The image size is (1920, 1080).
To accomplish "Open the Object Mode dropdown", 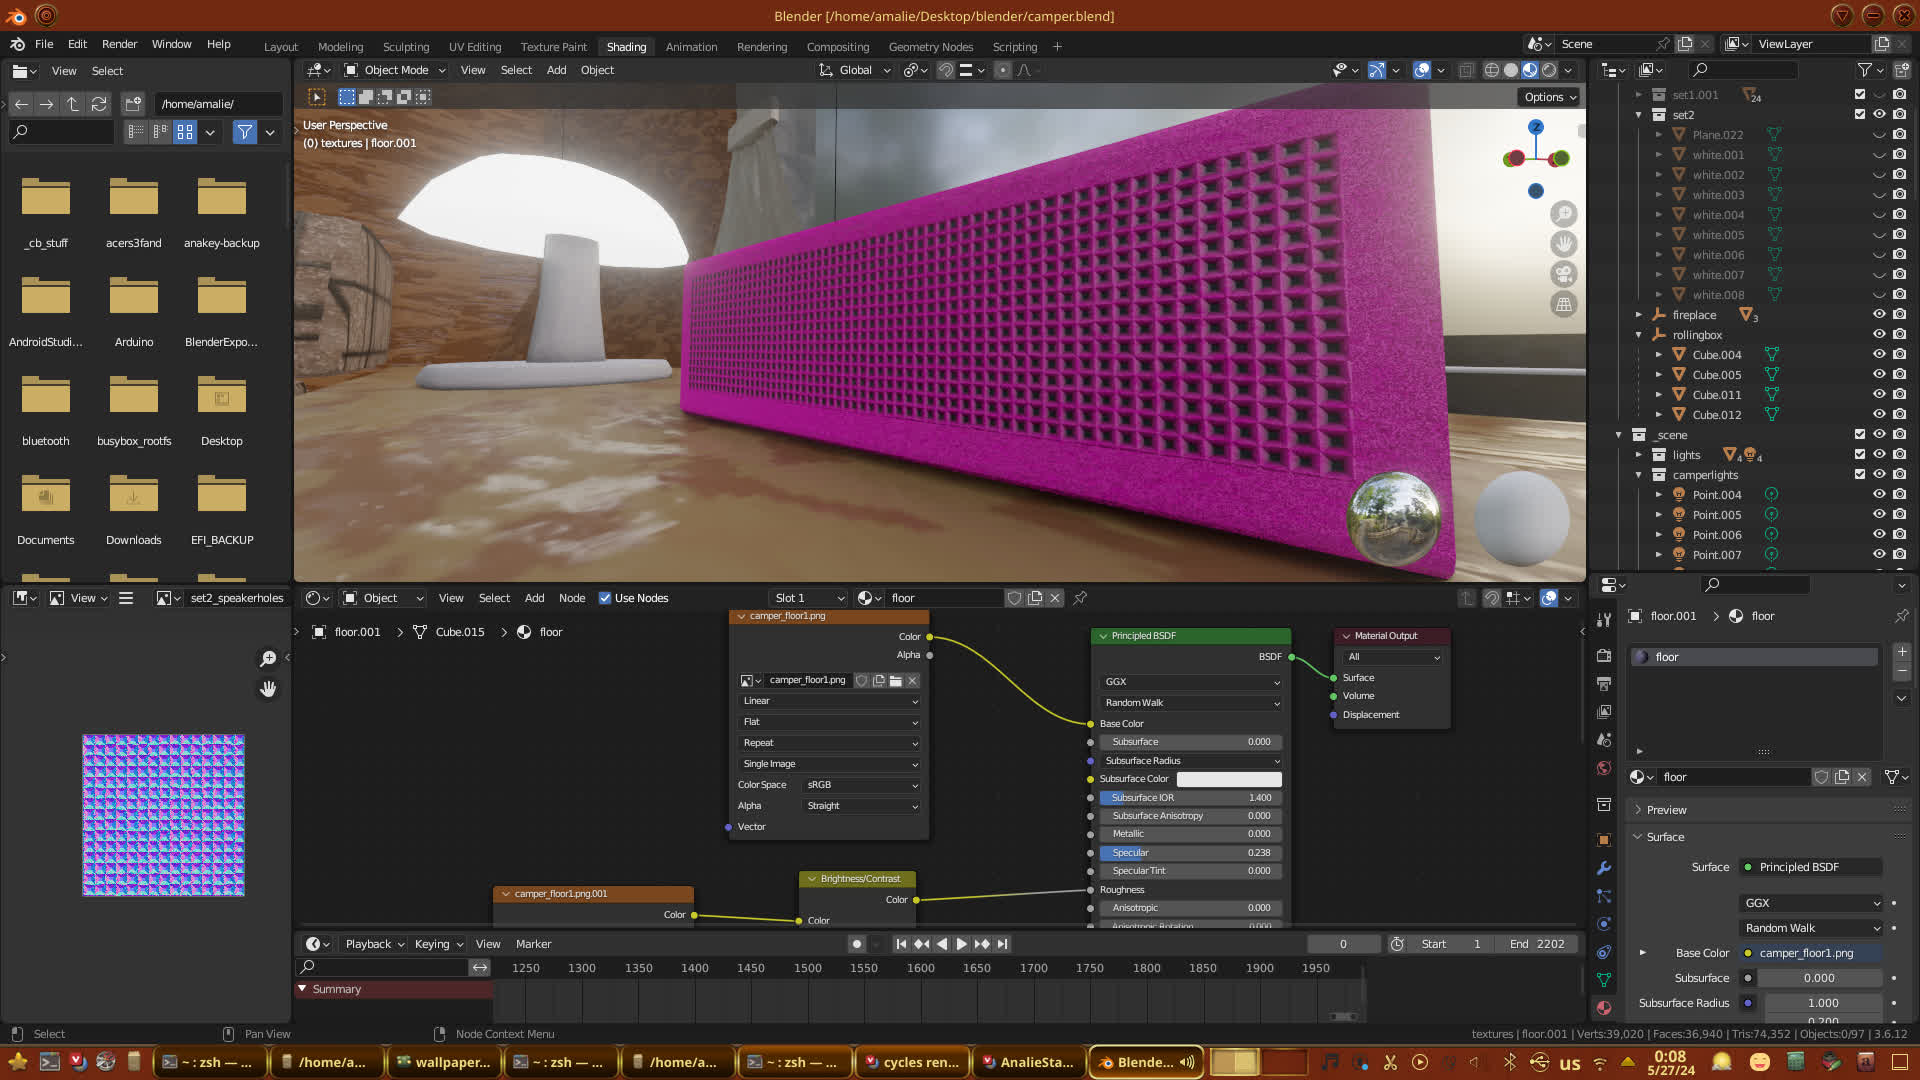I will coord(395,70).
